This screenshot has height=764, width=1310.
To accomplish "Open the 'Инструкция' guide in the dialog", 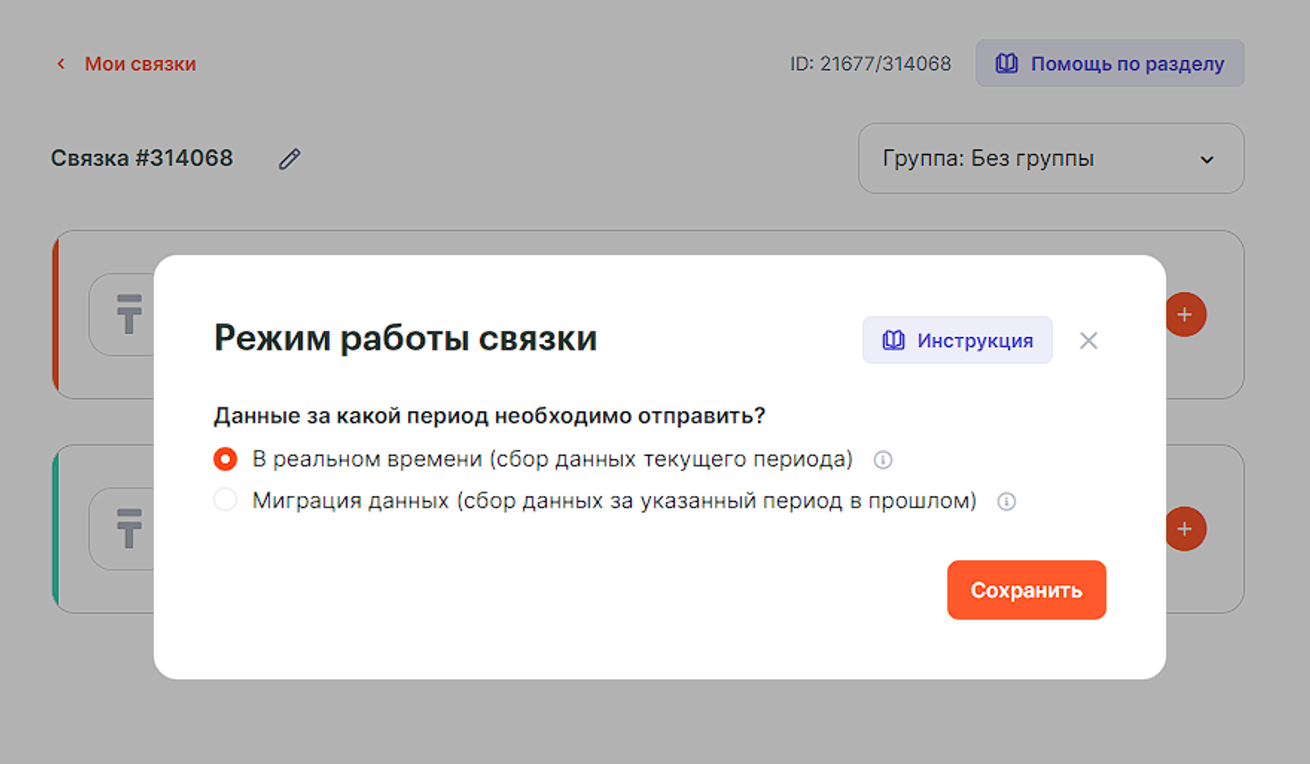I will [x=957, y=340].
